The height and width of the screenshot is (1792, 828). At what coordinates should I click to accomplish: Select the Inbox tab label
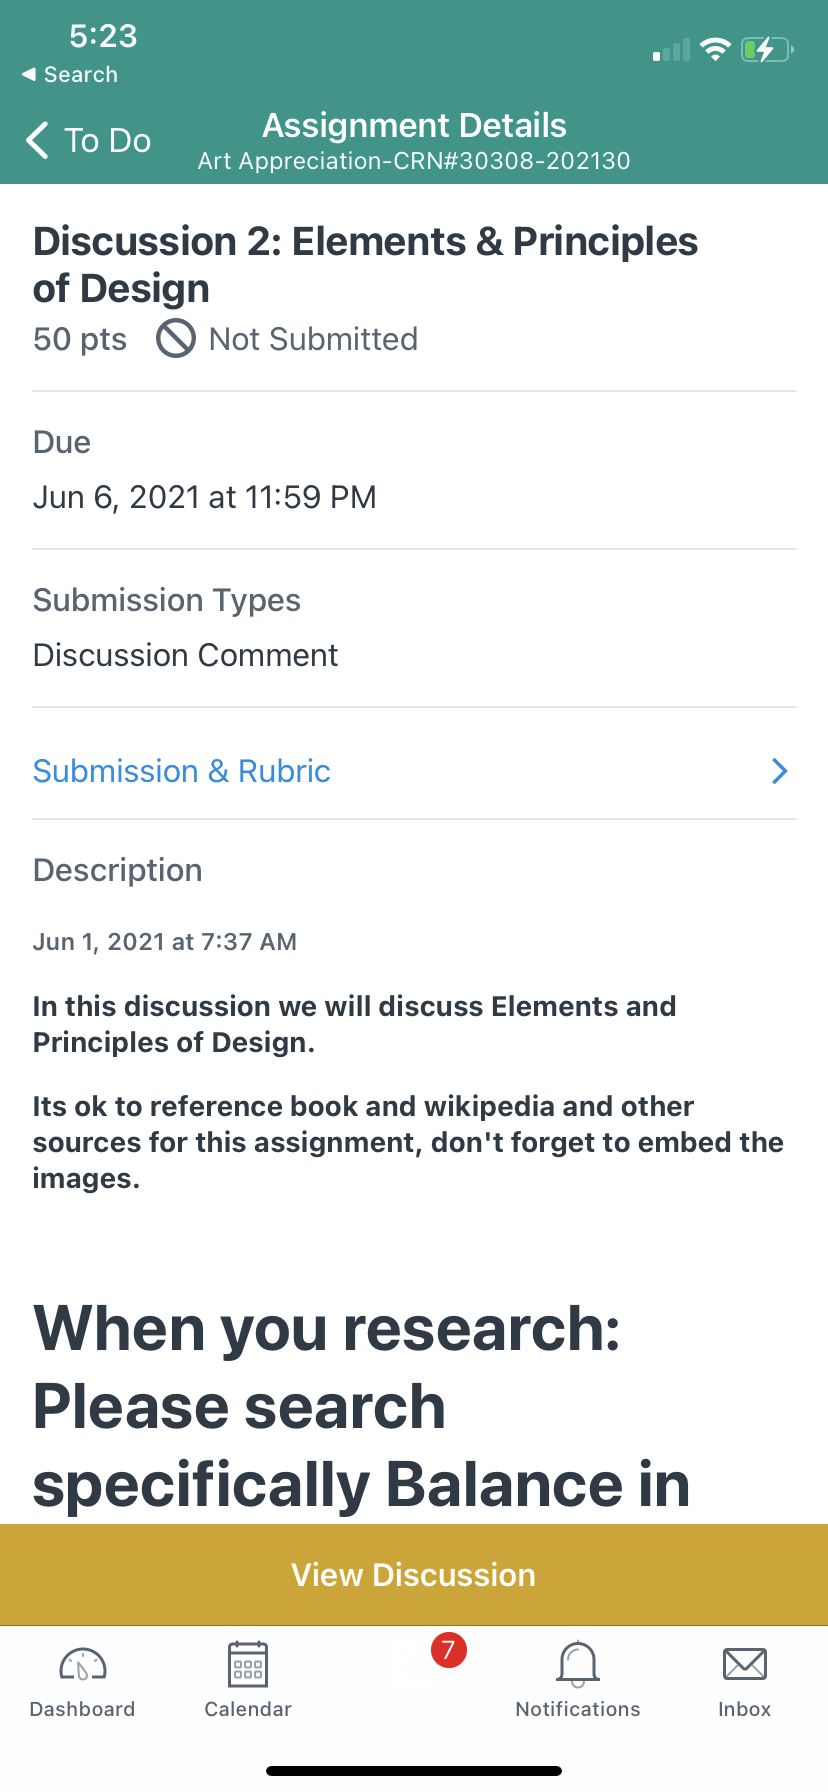(x=745, y=1709)
